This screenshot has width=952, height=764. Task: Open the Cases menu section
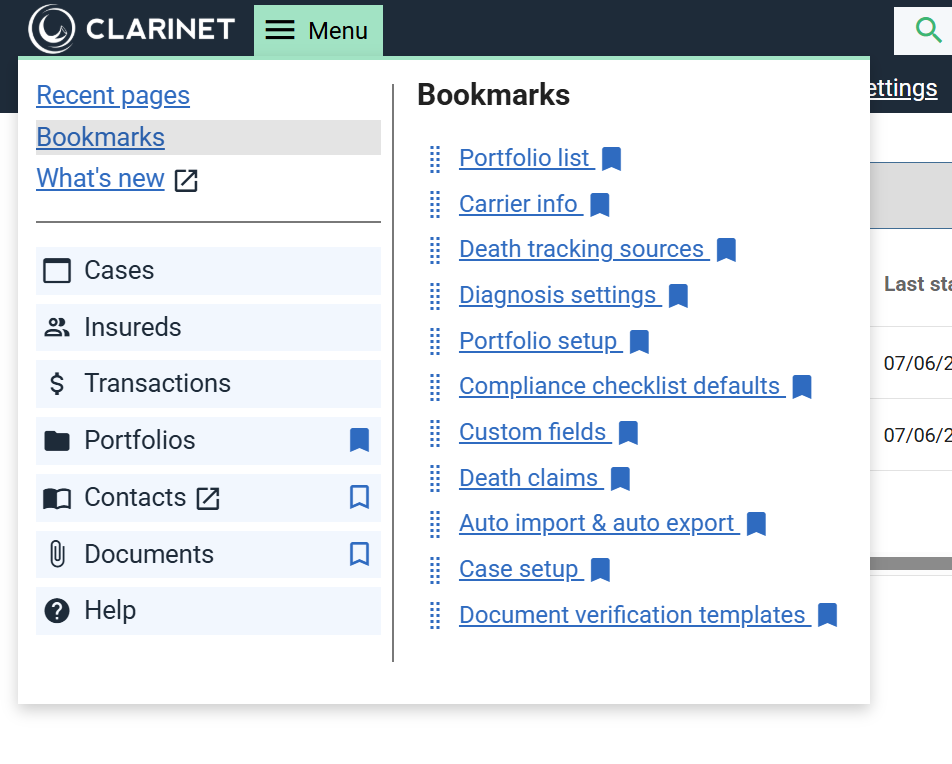tap(119, 270)
